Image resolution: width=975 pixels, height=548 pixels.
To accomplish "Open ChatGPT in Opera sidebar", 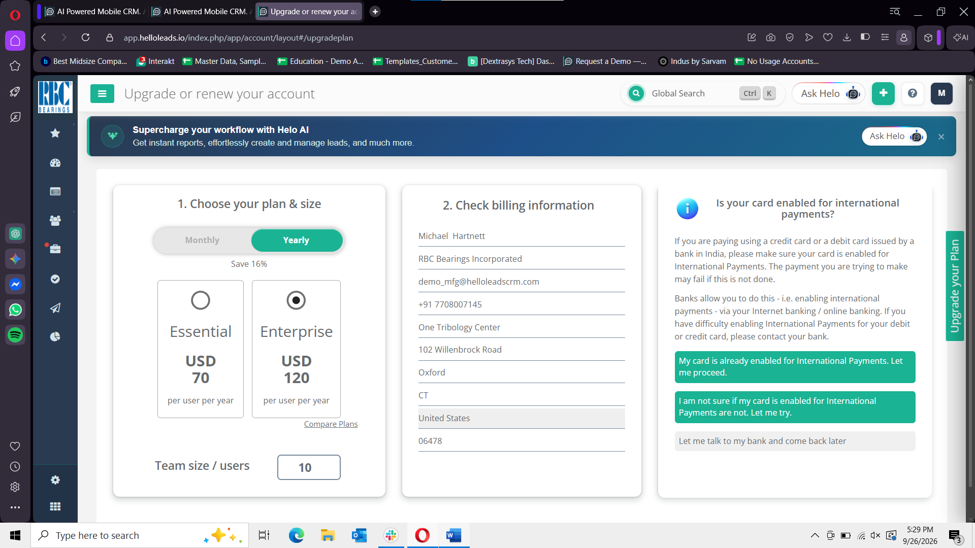I will tap(16, 234).
